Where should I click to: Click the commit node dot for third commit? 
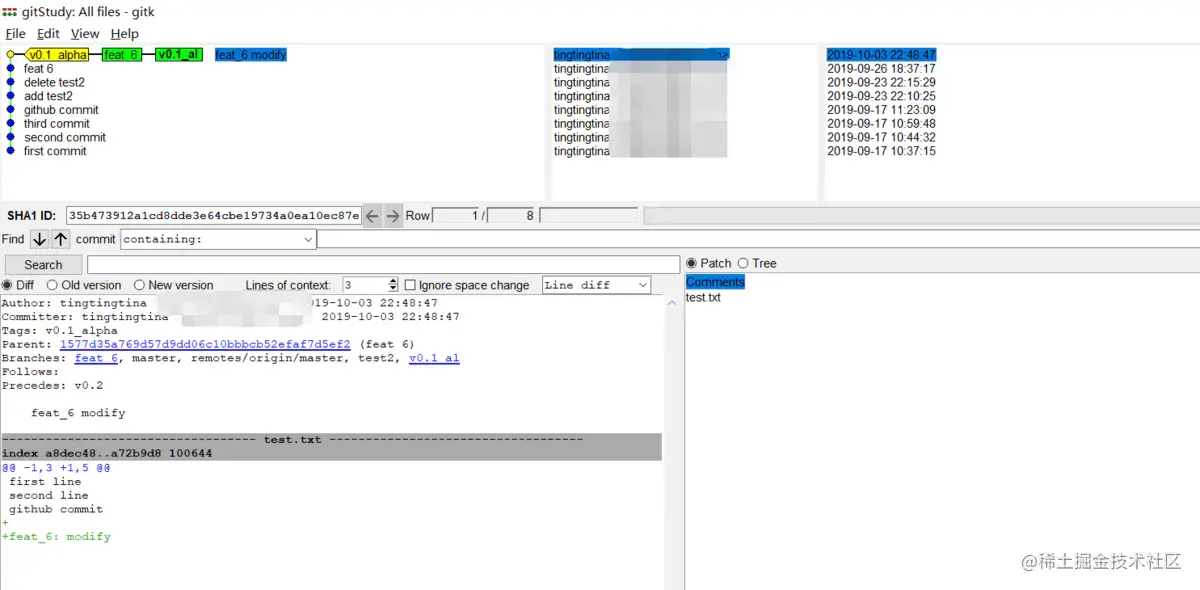11,124
